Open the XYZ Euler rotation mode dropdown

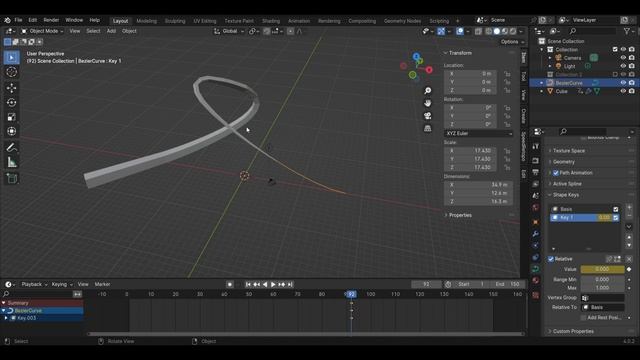pyautogui.click(x=478, y=133)
